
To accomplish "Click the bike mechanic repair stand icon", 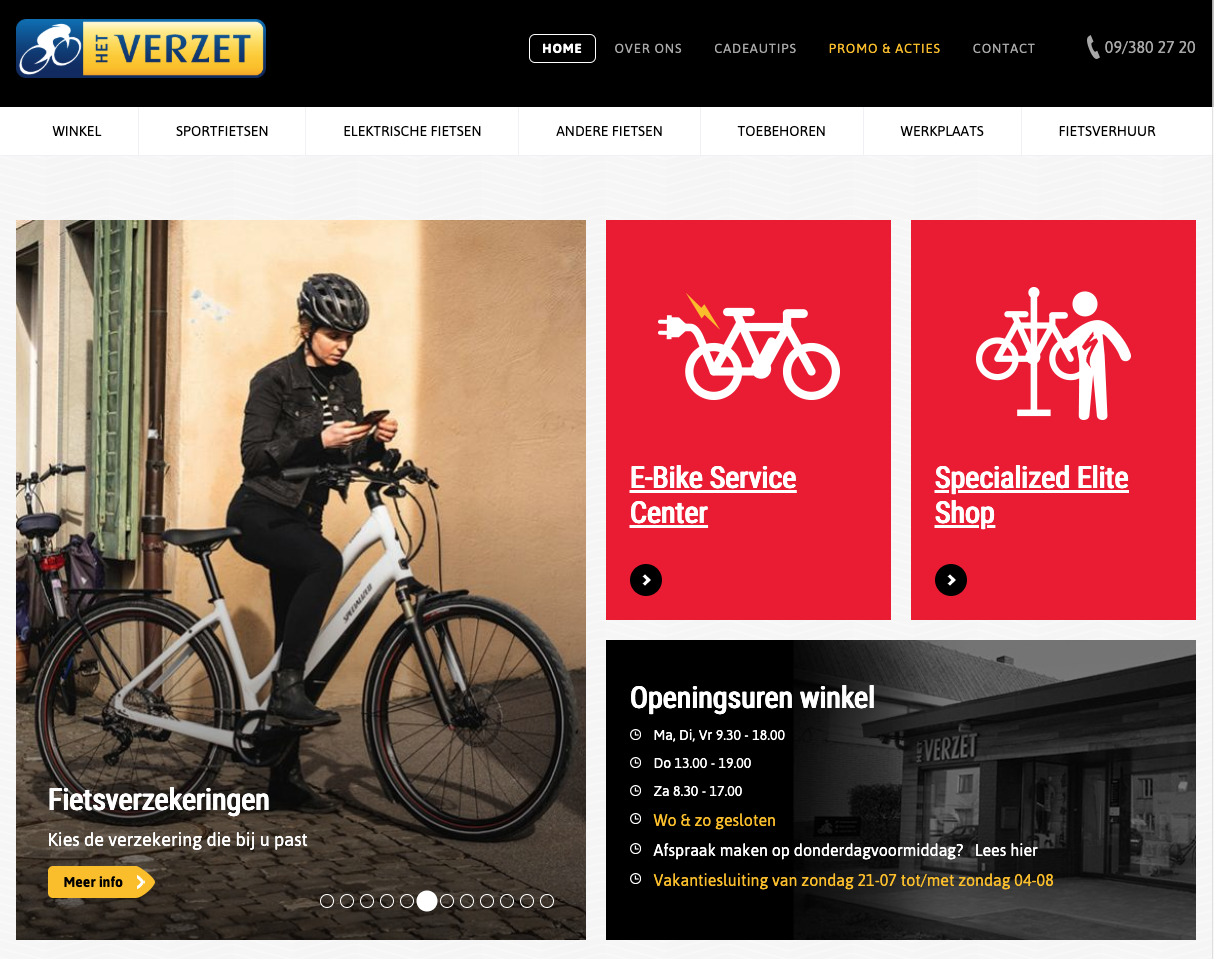I will (x=1053, y=353).
